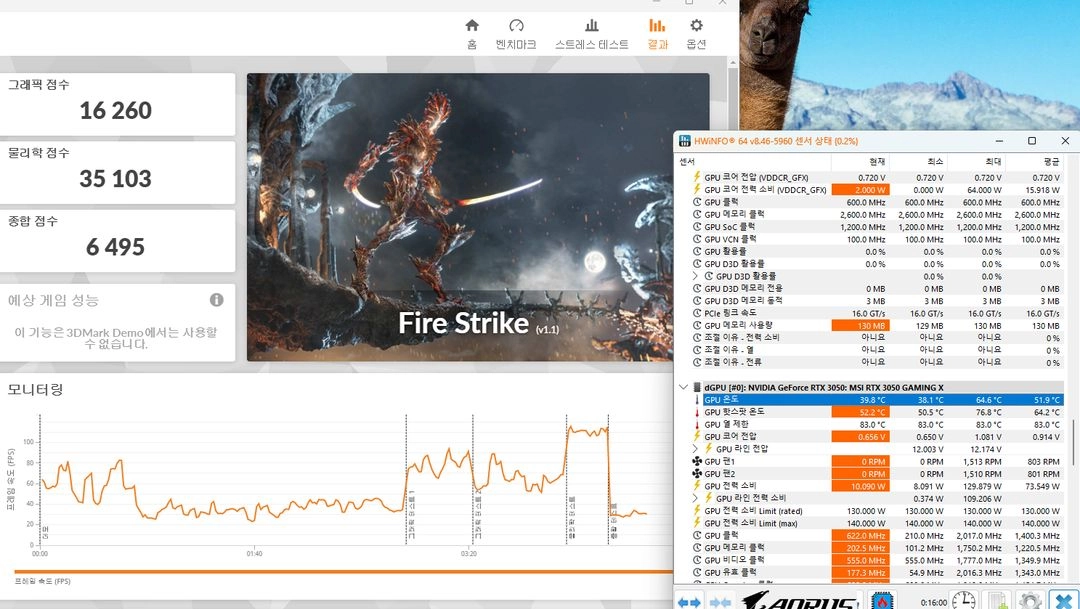Image resolution: width=1080 pixels, height=609 pixels.
Task: Select the 결과 tab
Action: (657, 34)
